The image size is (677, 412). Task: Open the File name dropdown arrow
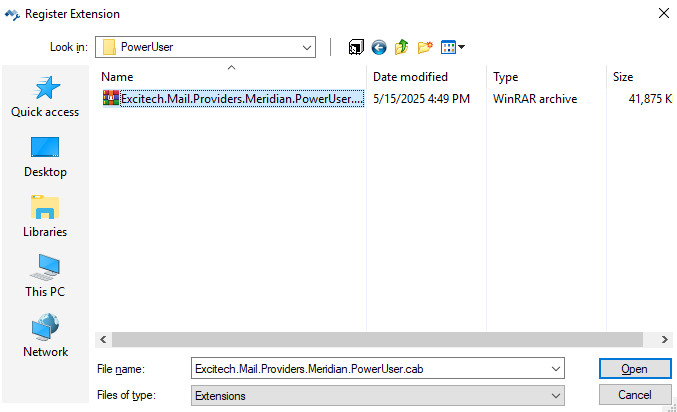pos(556,369)
